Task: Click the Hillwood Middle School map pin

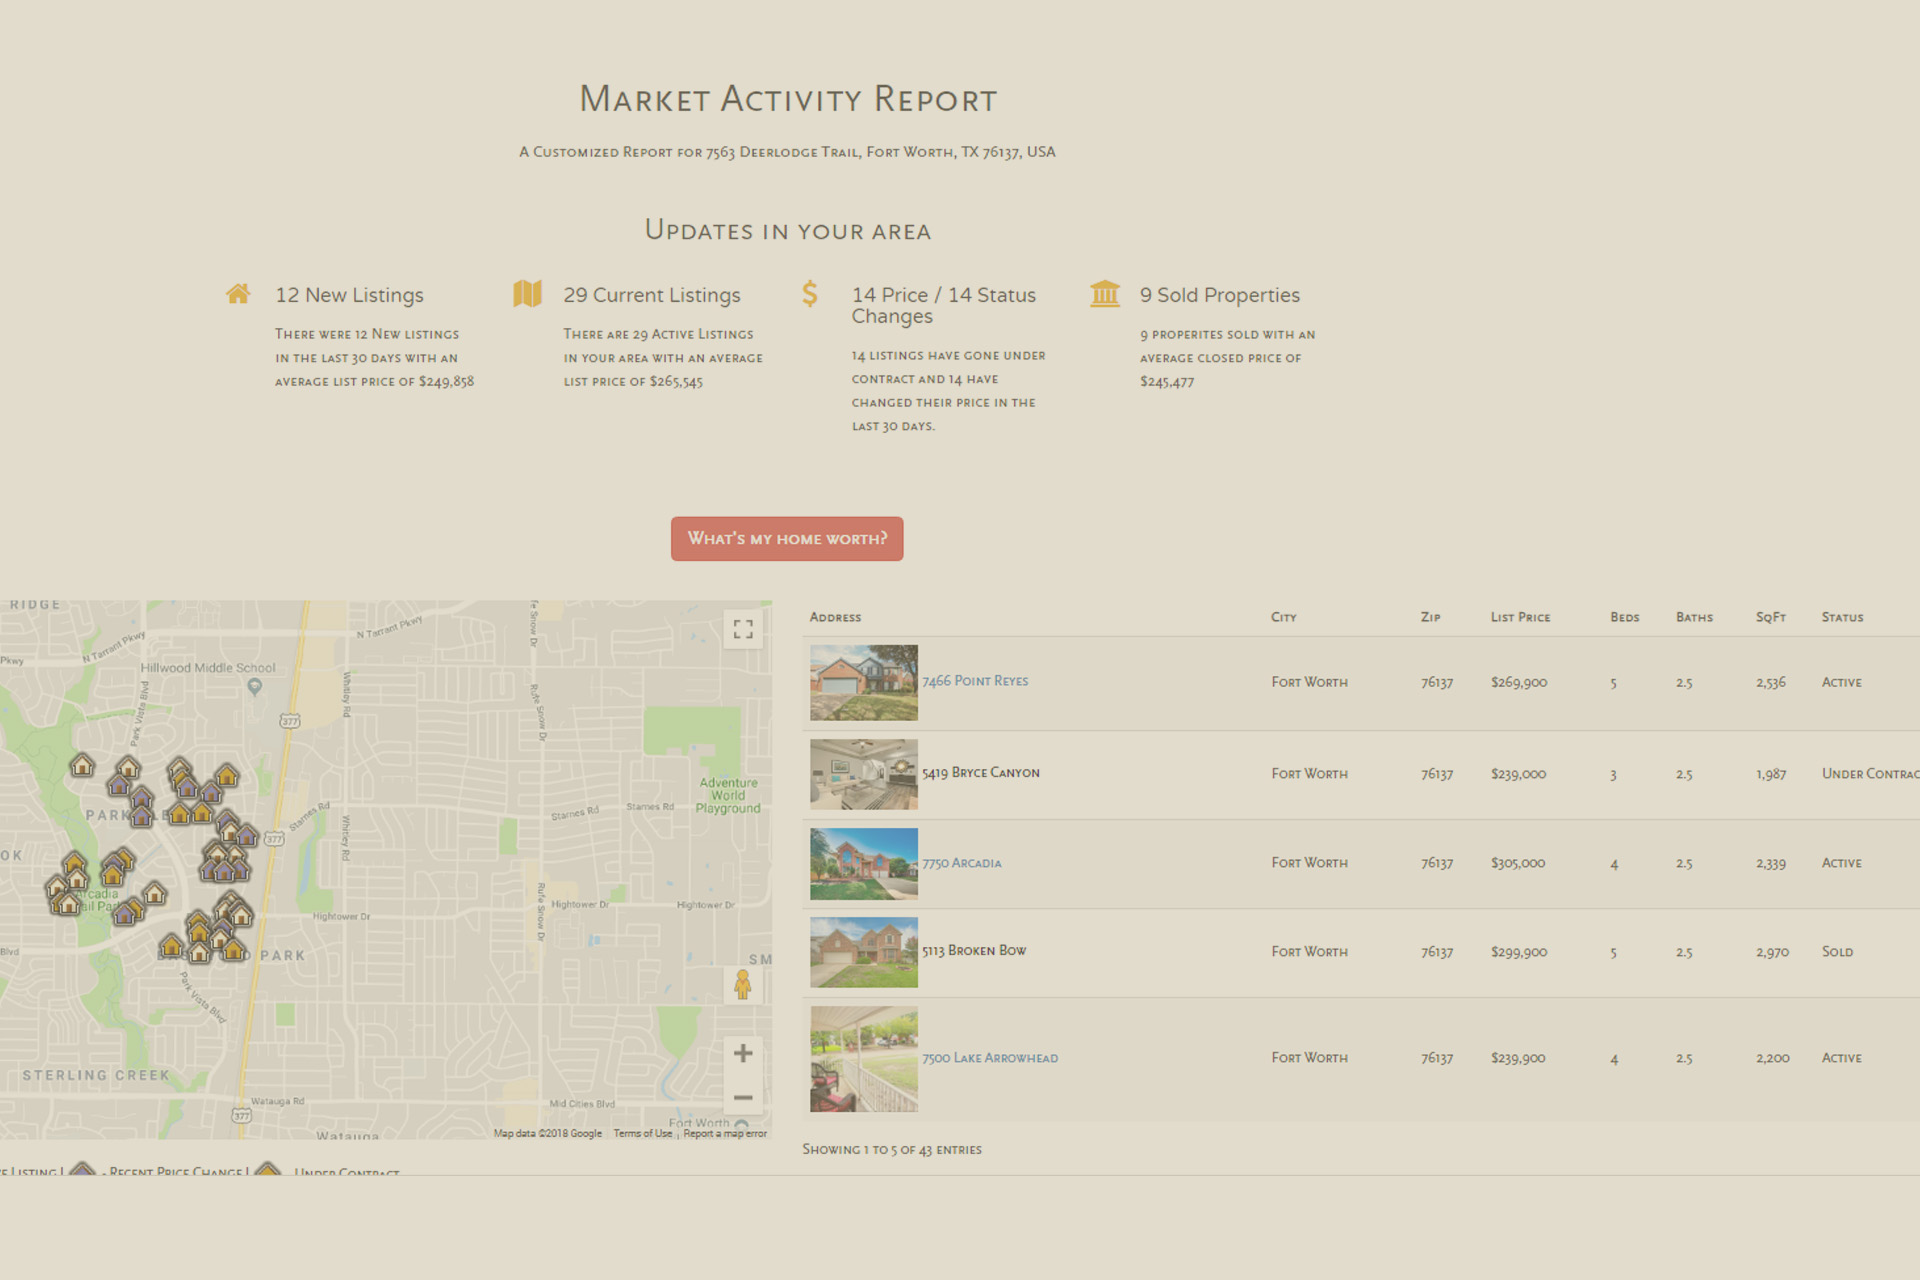Action: pyautogui.click(x=255, y=687)
